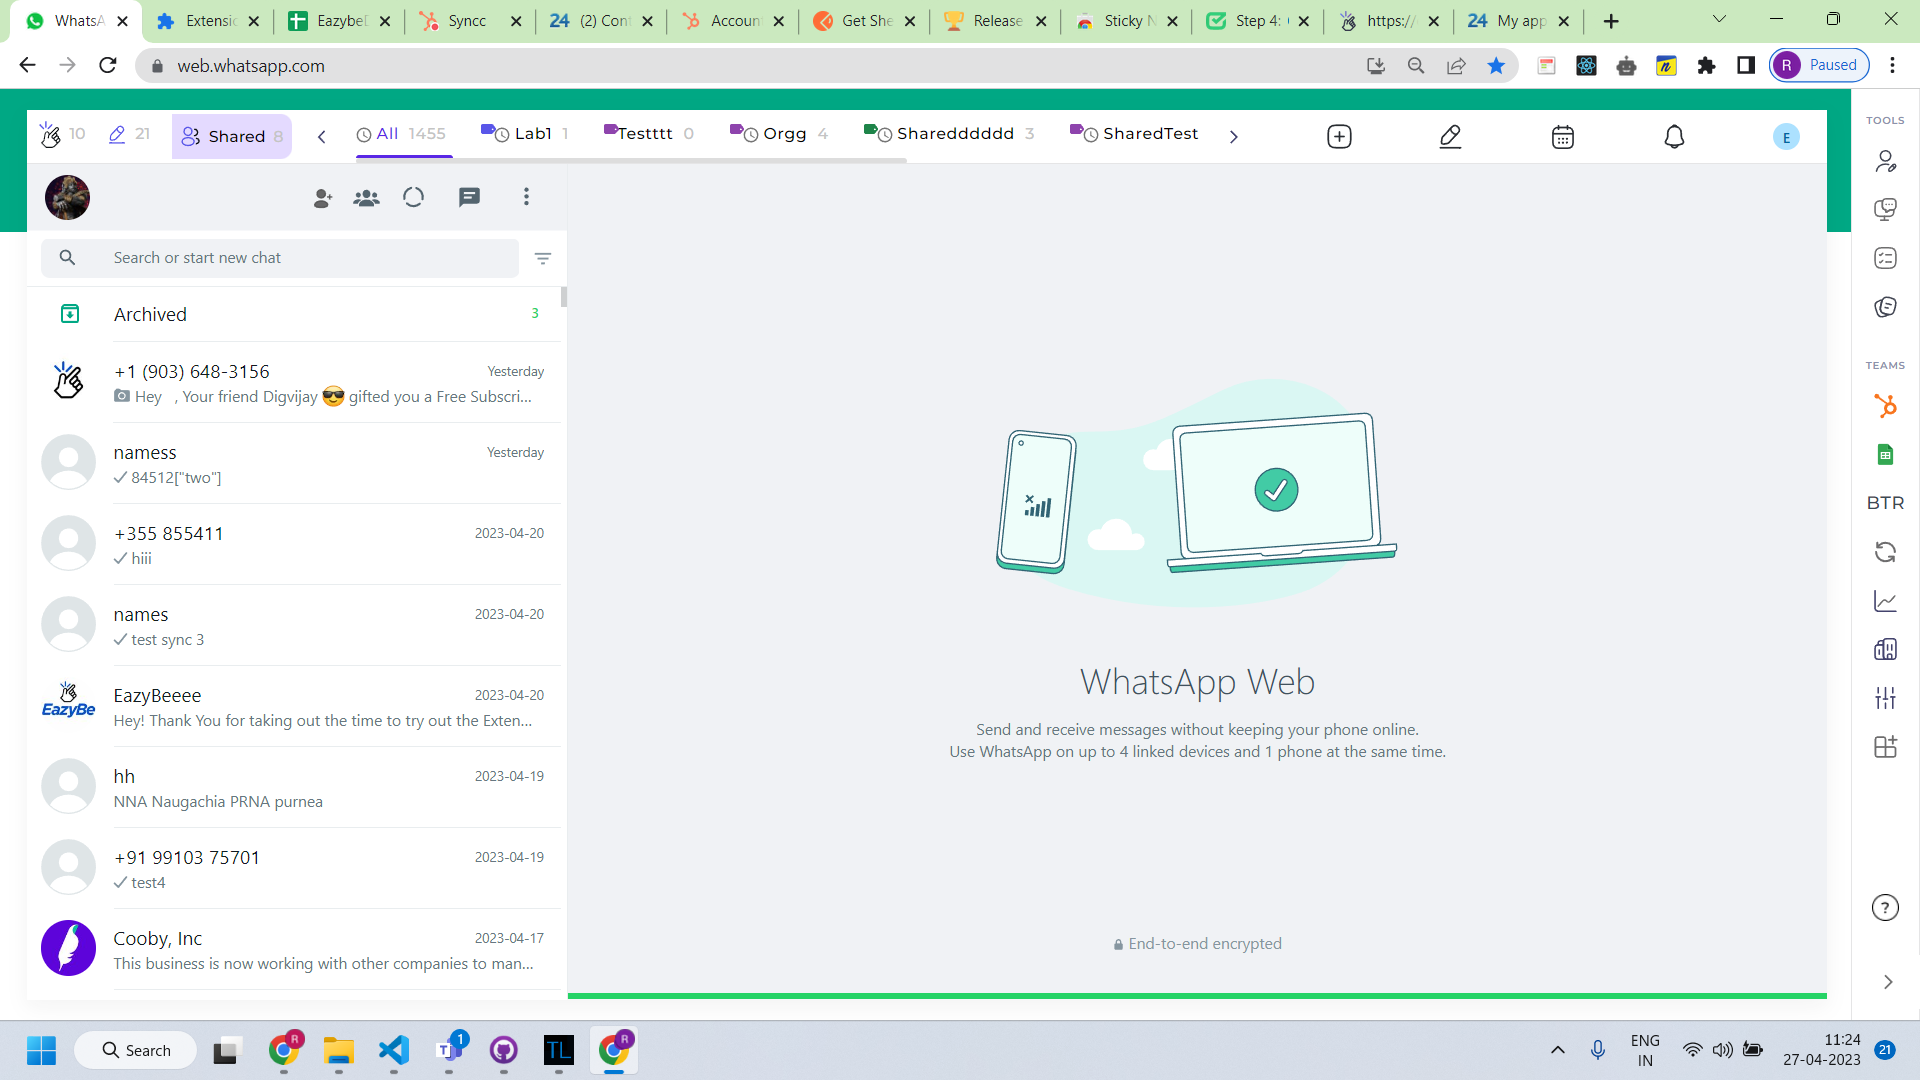Click the add plus square icon
1920x1080 pixels.
coord(1339,137)
